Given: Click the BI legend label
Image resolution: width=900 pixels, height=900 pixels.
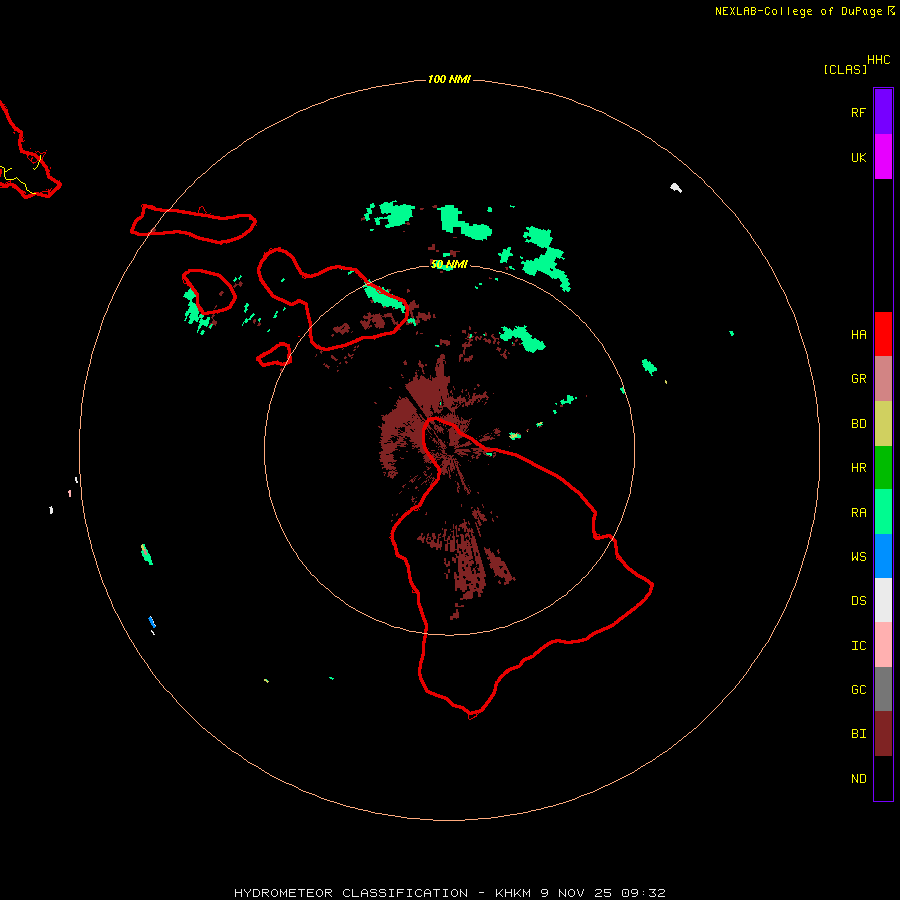Looking at the screenshot, I should 858,734.
